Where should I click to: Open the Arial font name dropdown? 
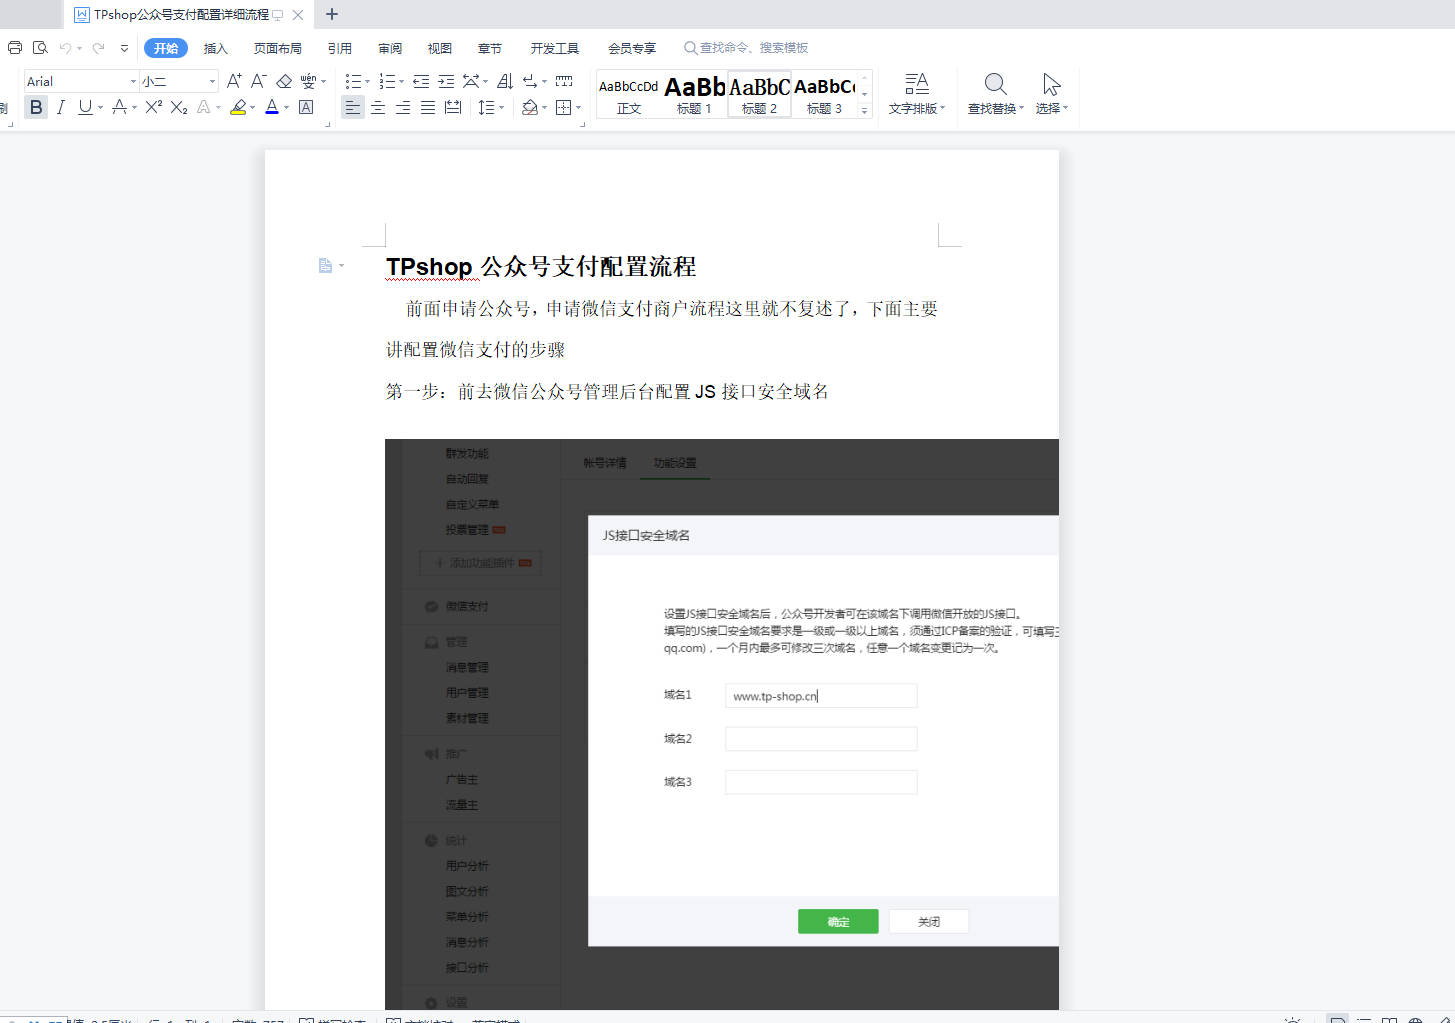tap(133, 82)
